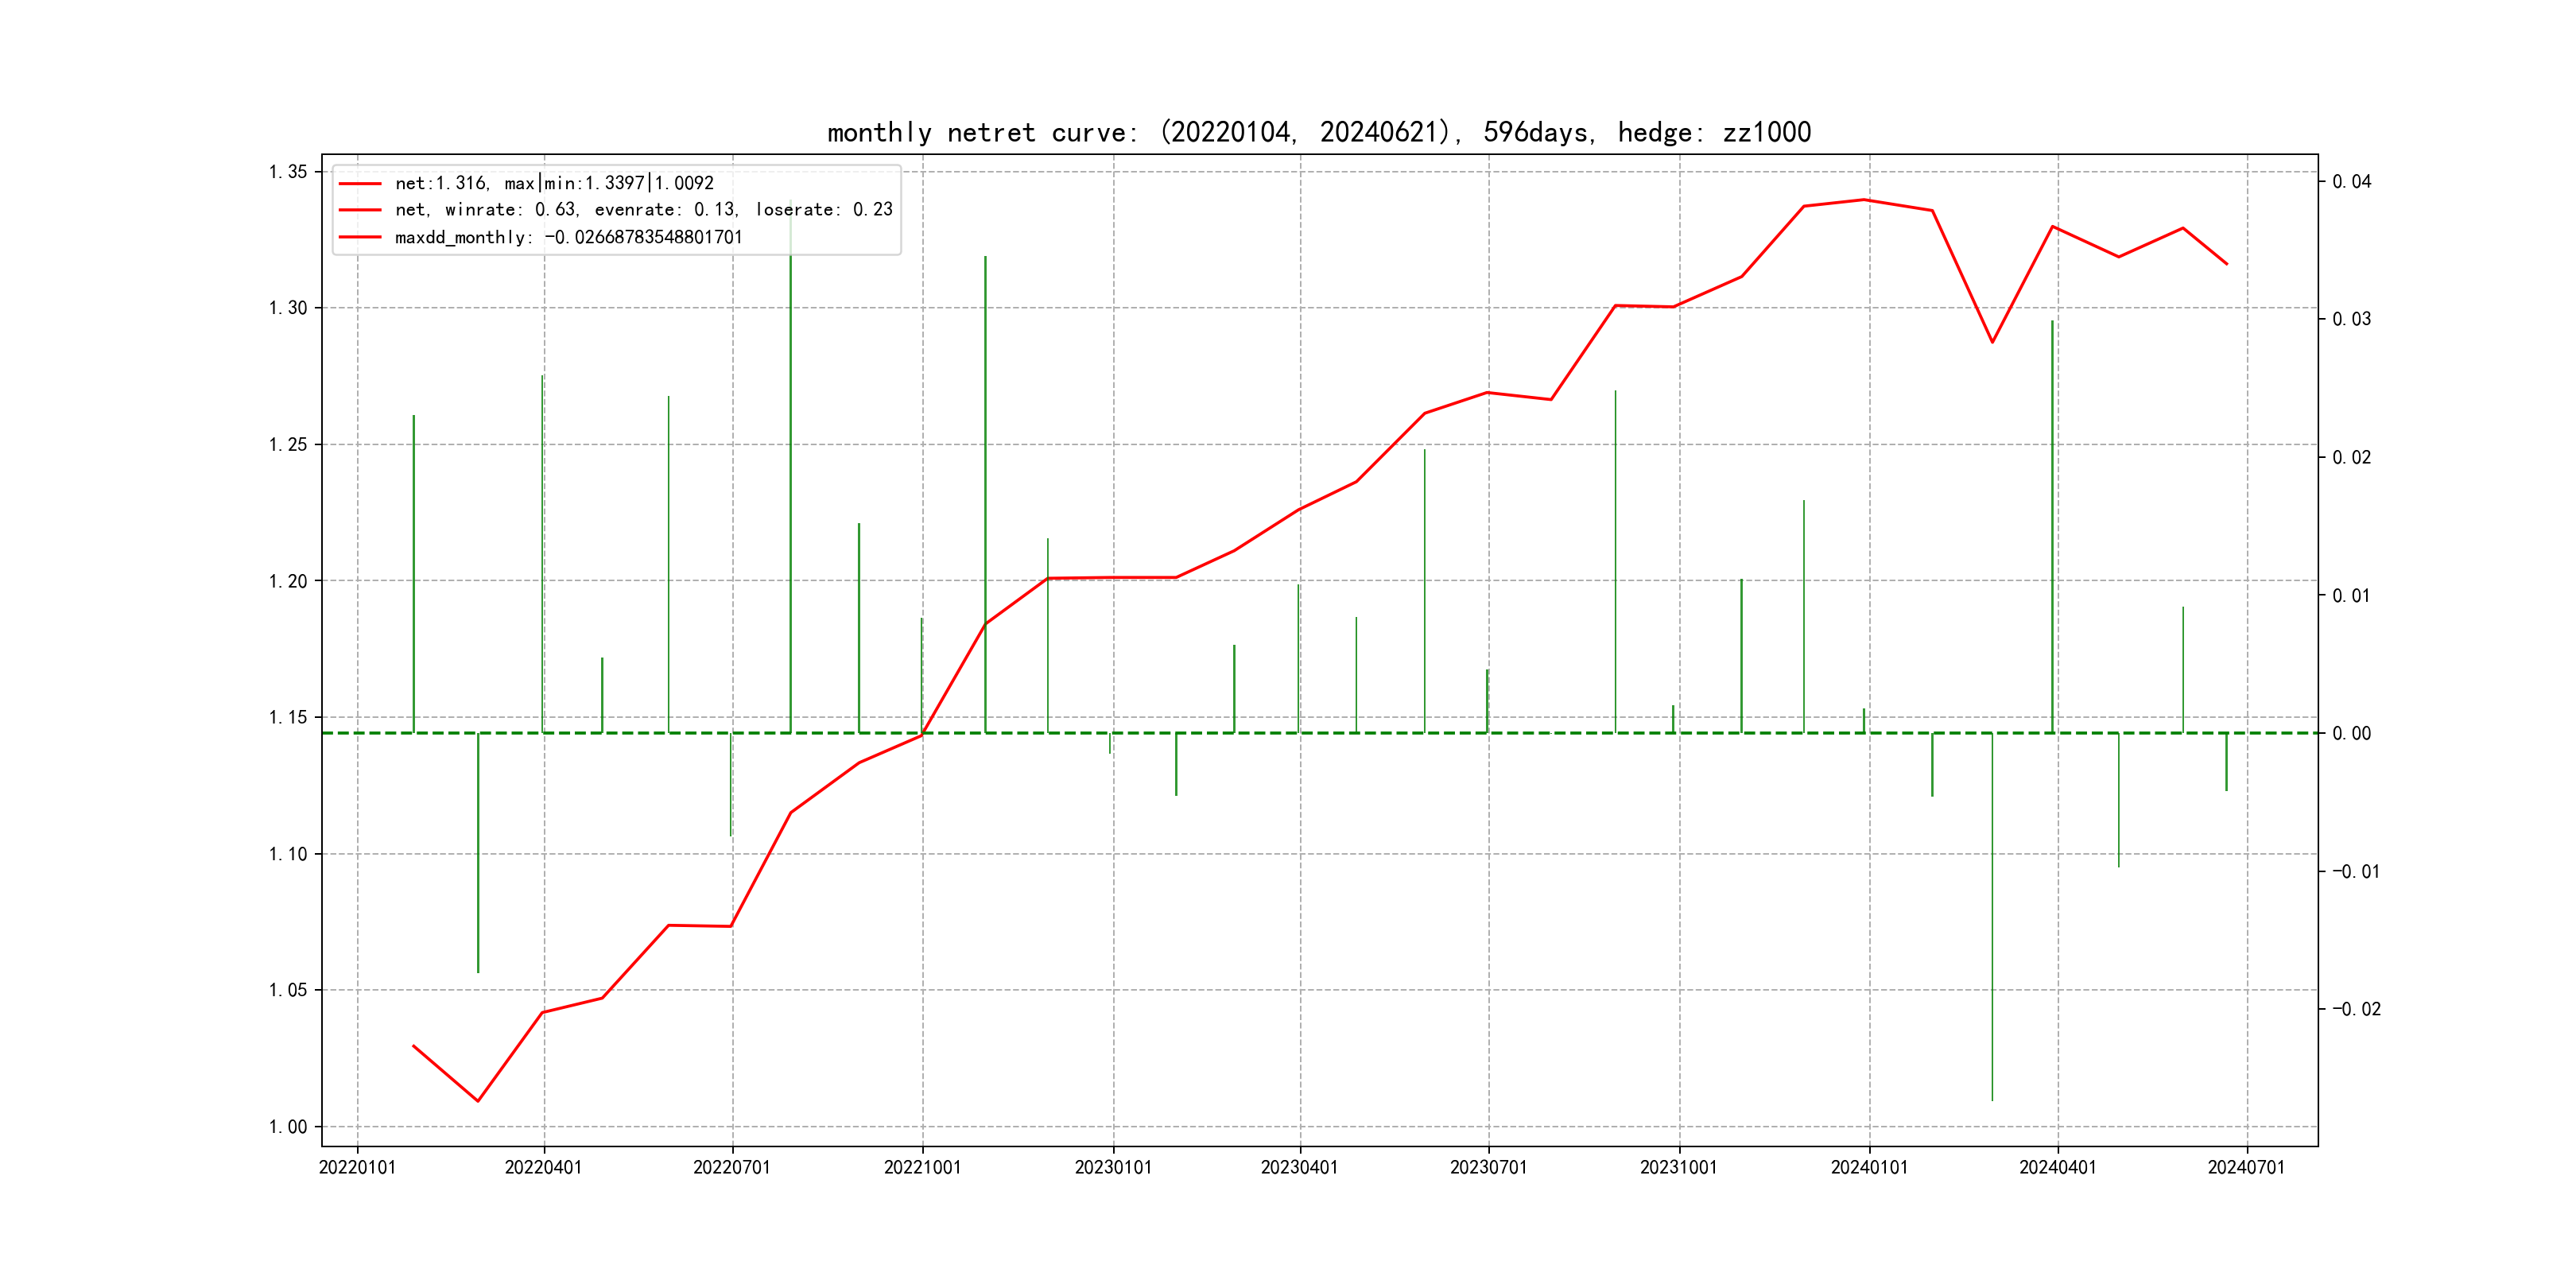Click the lowest point of the red net curve

point(478,1101)
